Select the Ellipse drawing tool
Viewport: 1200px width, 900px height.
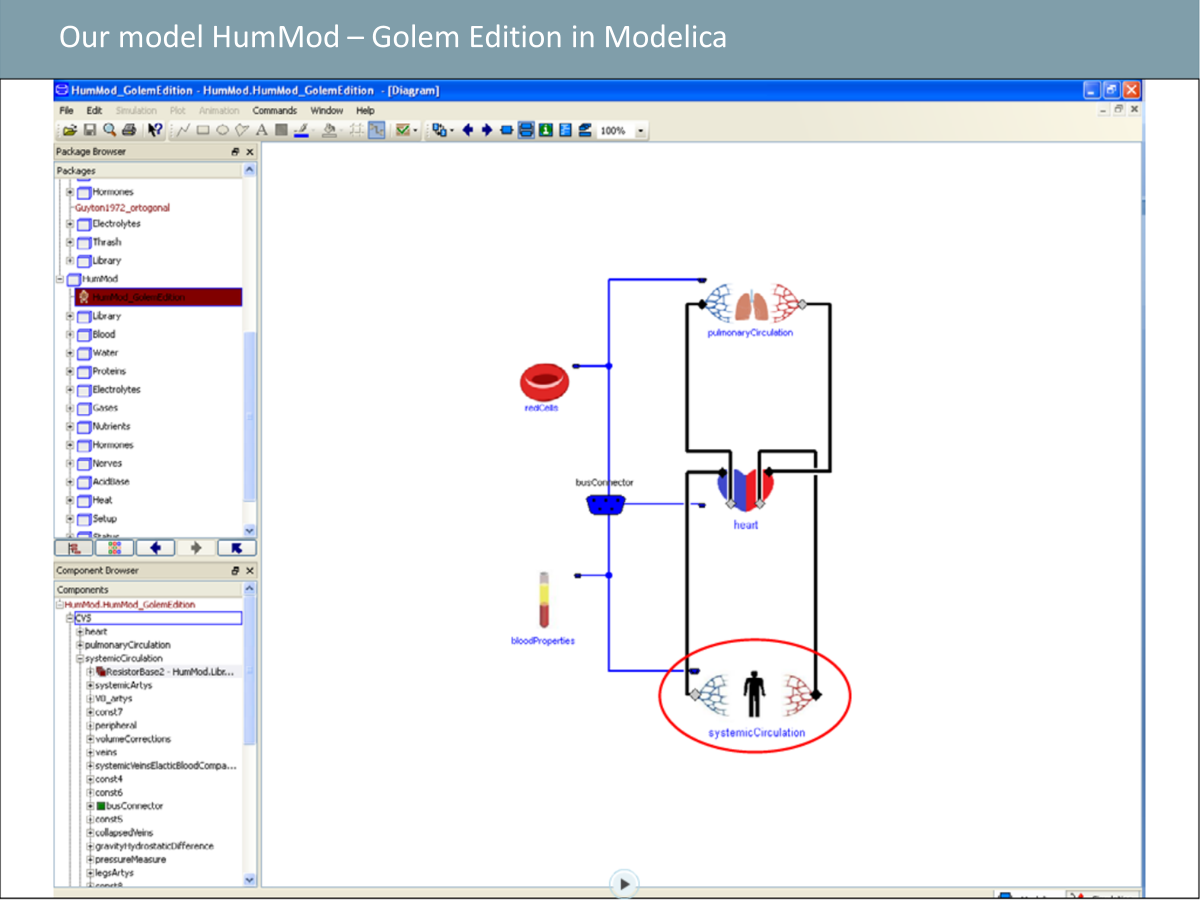point(222,130)
